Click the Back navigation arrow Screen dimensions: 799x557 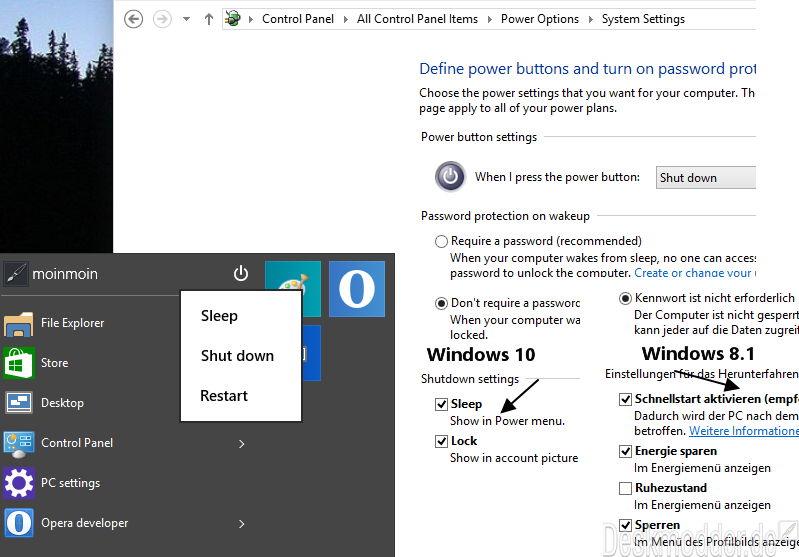point(134,19)
